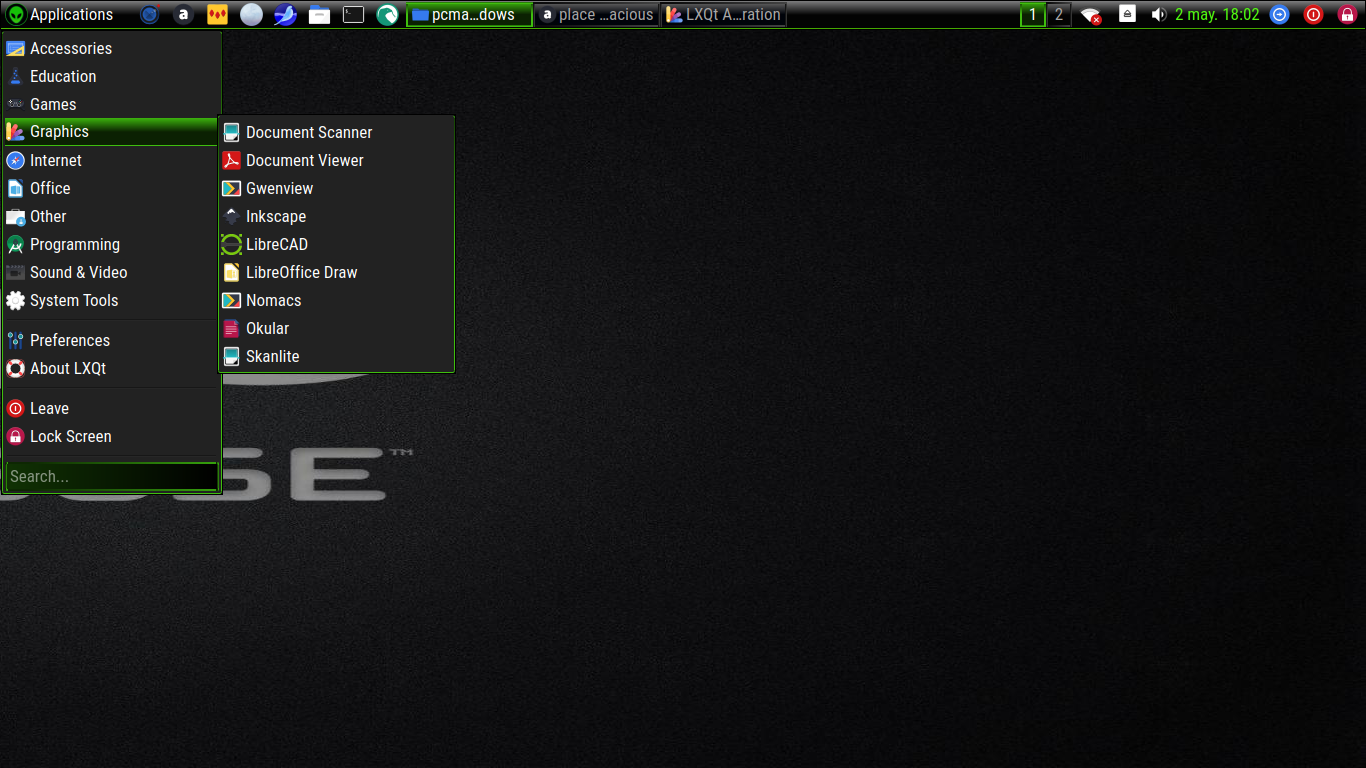Image resolution: width=1366 pixels, height=768 pixels.
Task: Switch to the LXQt A...ration task
Action: (723, 15)
